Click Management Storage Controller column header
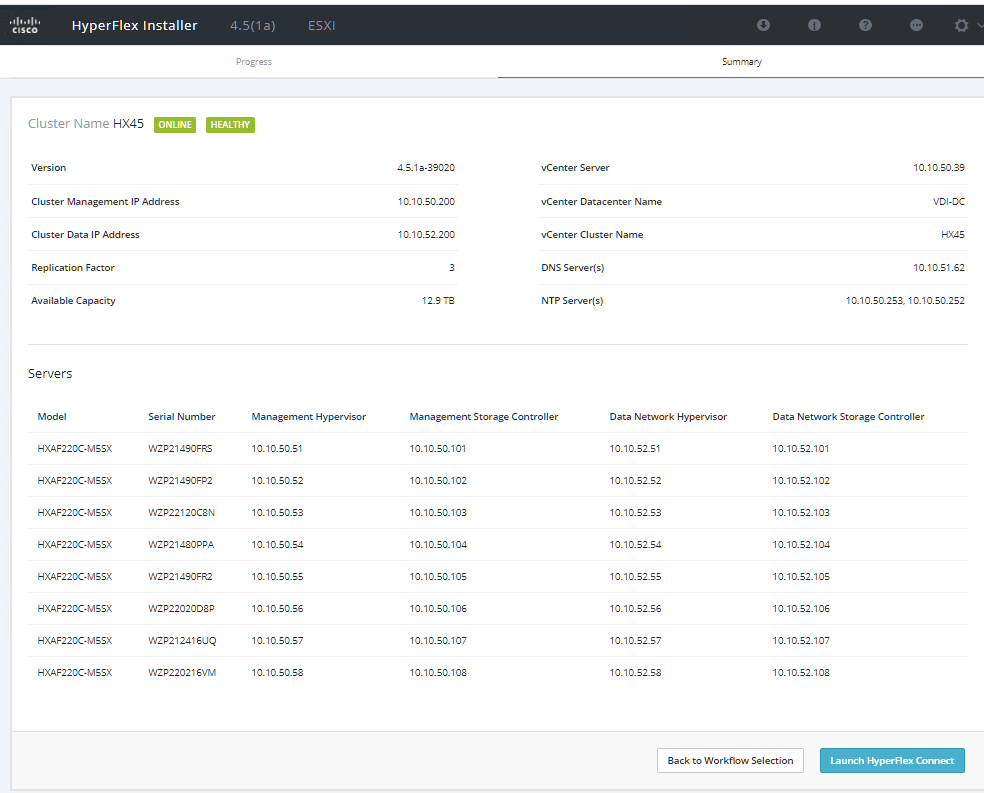984x793 pixels. 484,417
